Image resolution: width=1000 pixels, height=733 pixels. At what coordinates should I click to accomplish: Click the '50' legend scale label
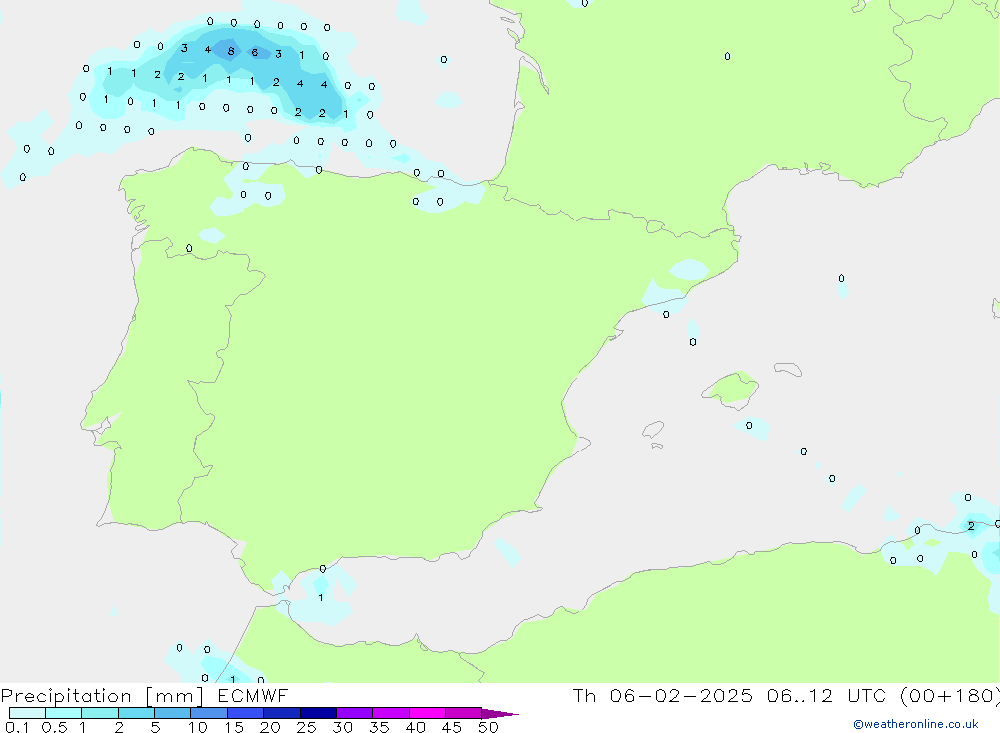coord(488,727)
